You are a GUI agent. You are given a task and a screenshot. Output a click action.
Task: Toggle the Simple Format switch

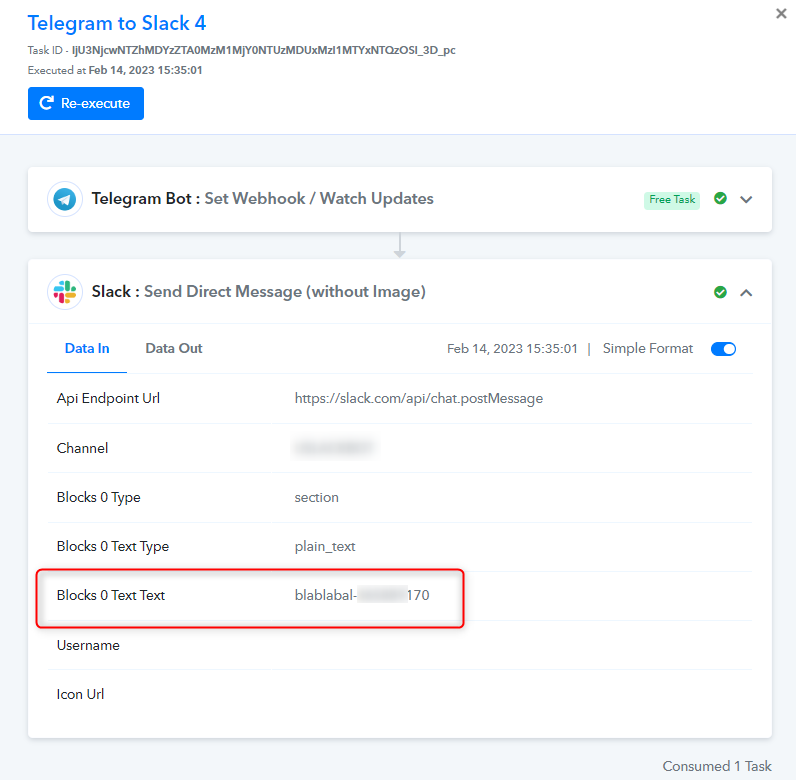723,349
